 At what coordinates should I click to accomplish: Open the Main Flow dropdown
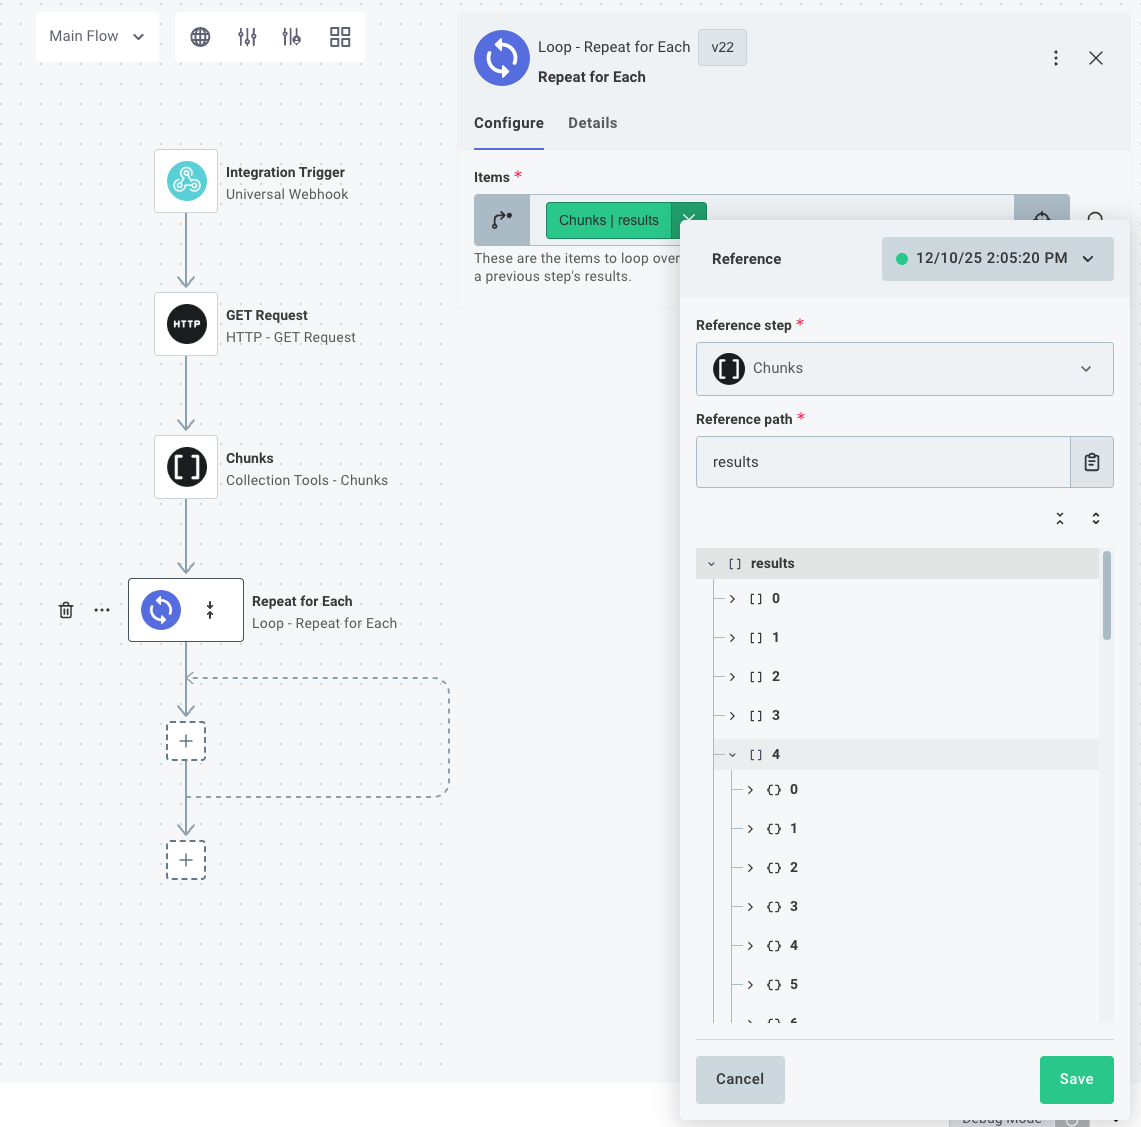(97, 37)
